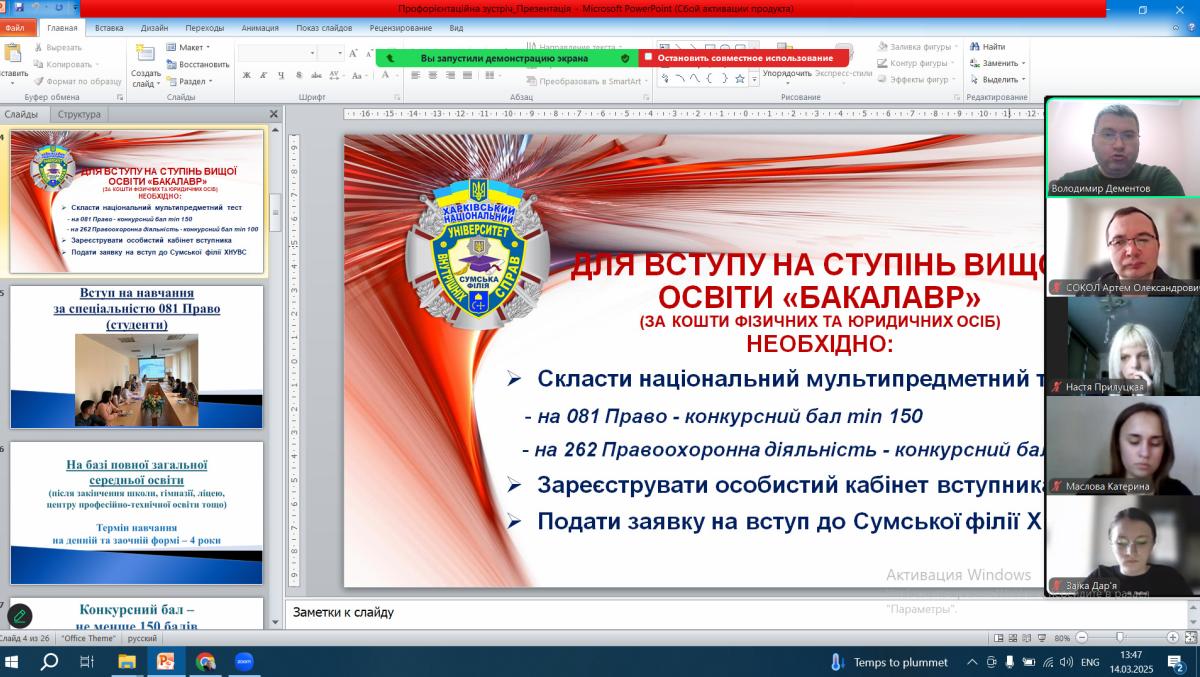The width and height of the screenshot is (1200, 677).
Task: Switch to Slide Sorter view in status bar
Action: click(1013, 637)
